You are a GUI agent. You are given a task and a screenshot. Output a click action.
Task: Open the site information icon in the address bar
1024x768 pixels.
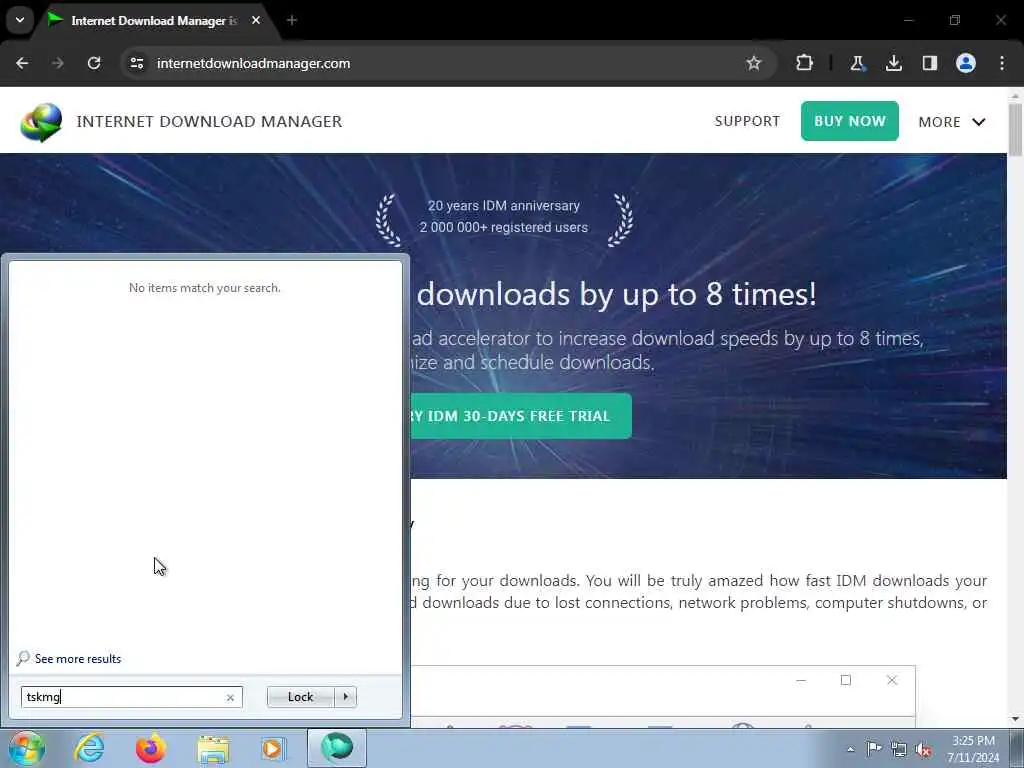(x=136, y=63)
